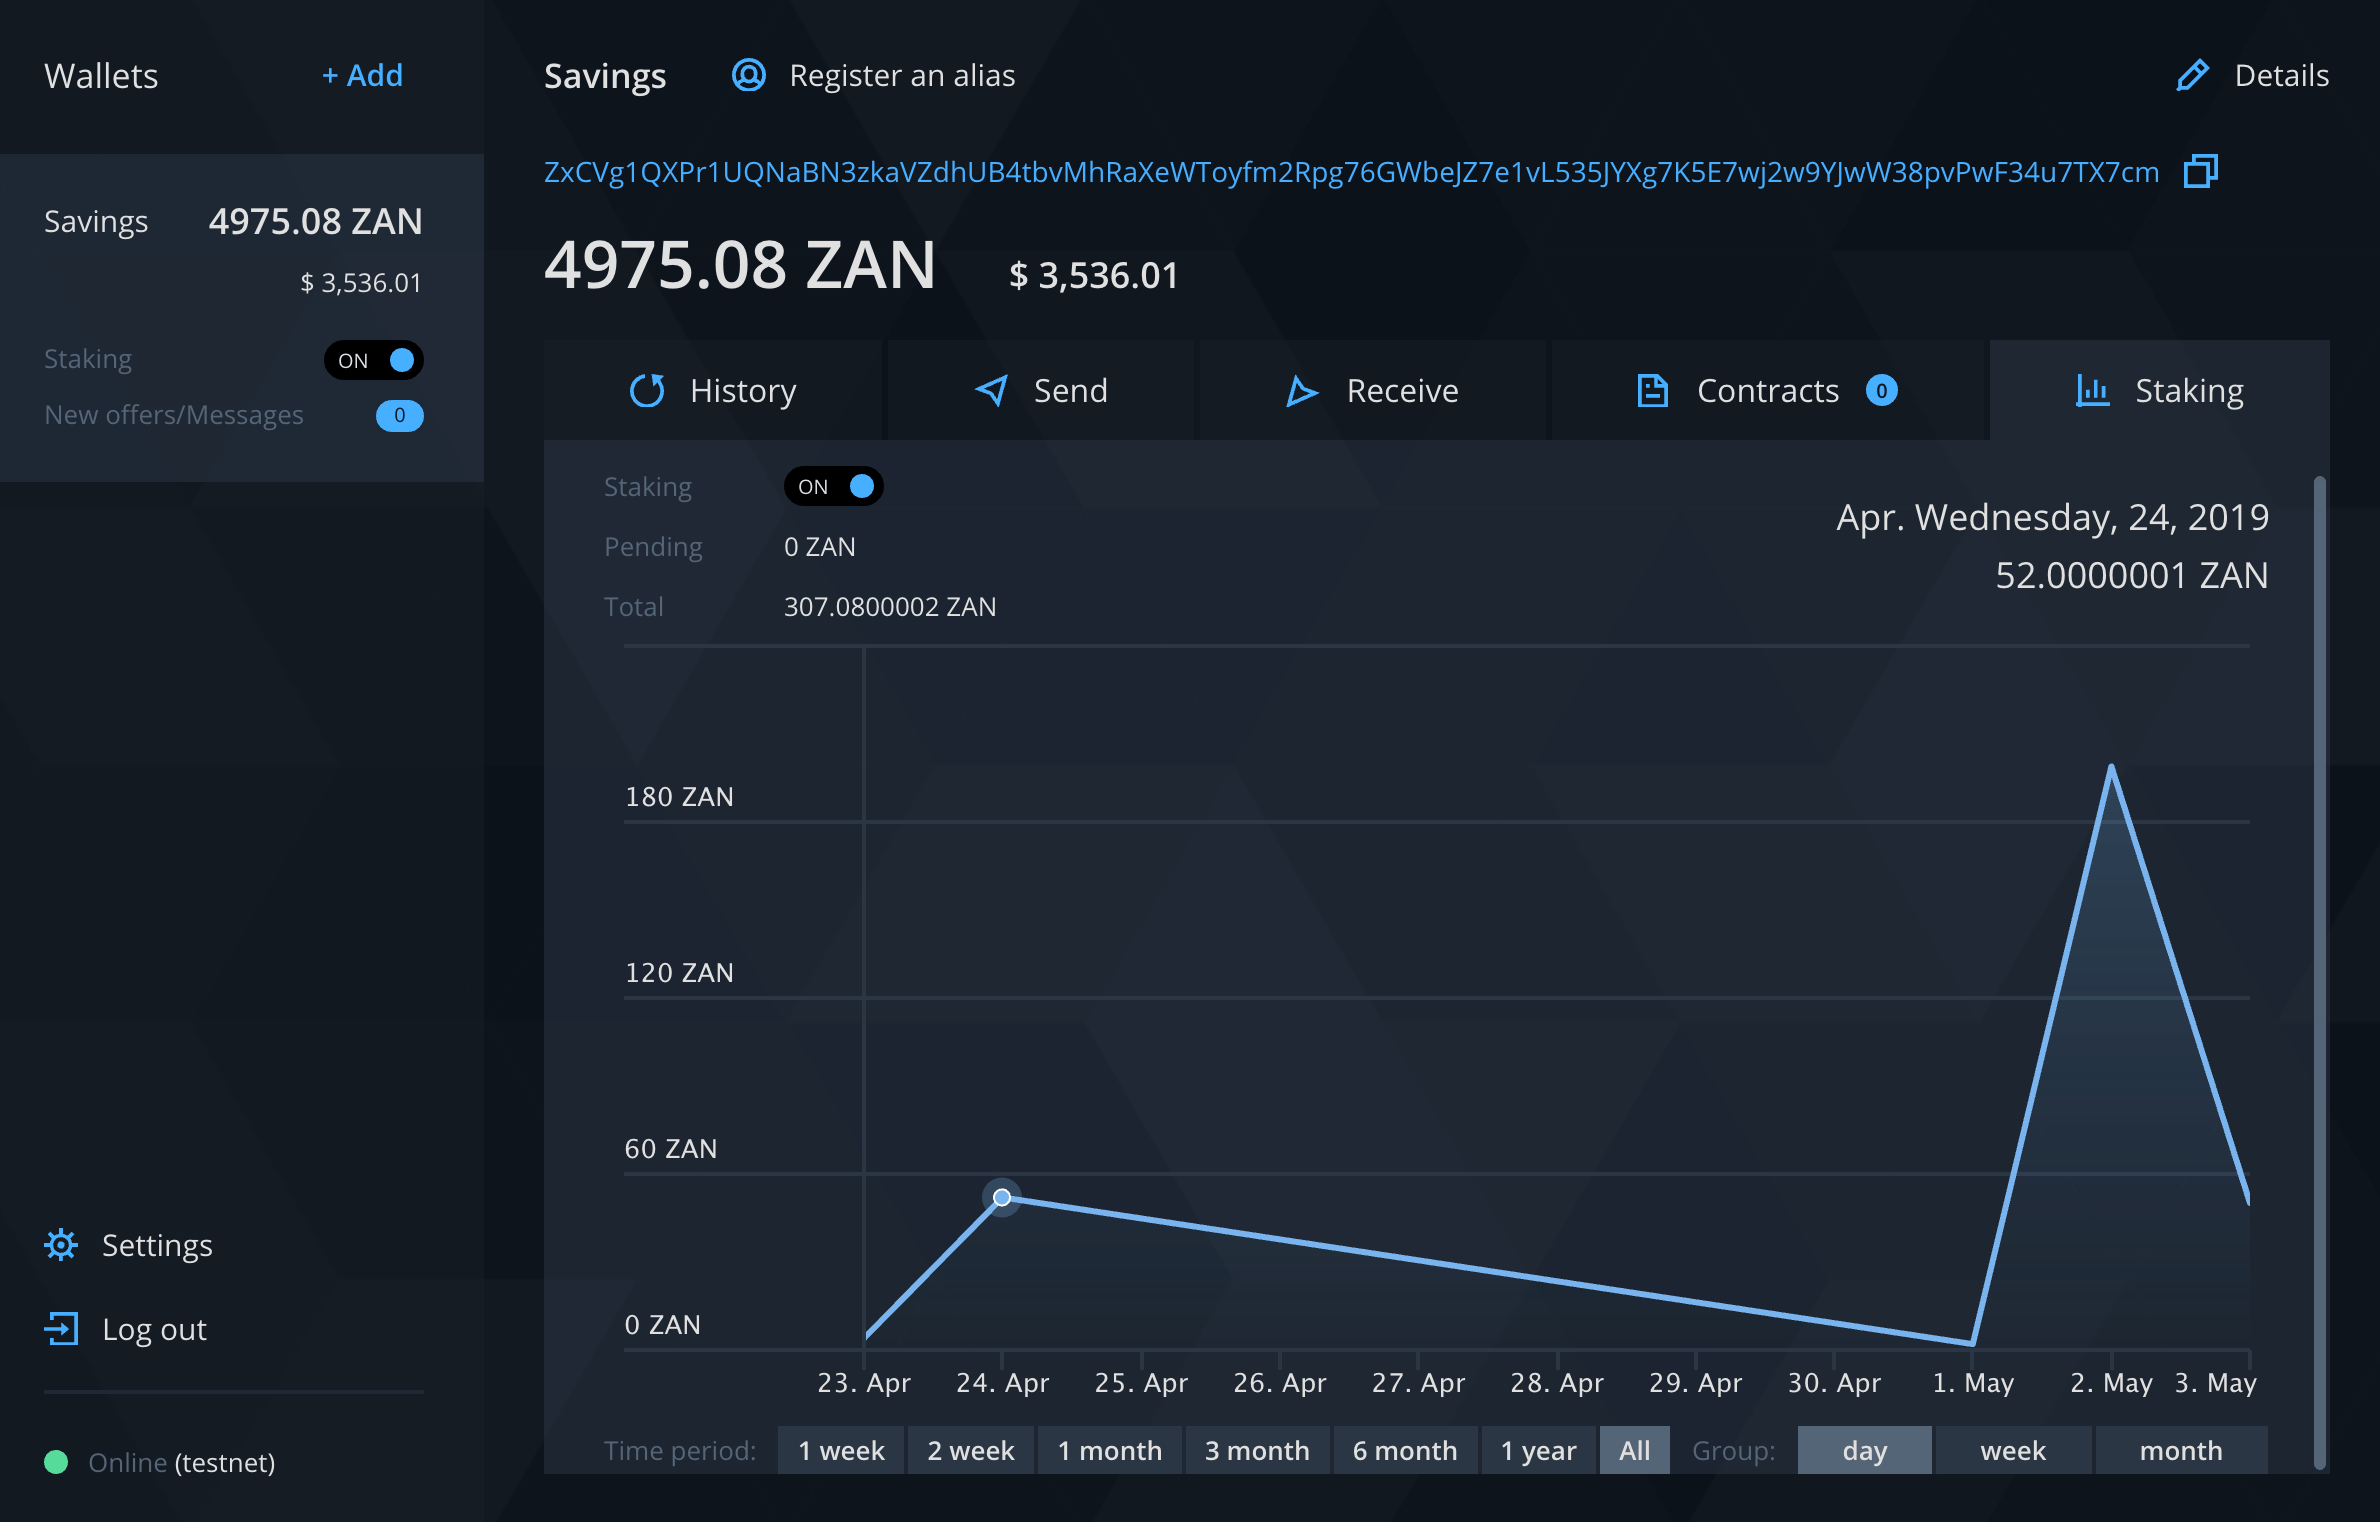Click the Register an alias icon
The height and width of the screenshot is (1522, 2380).
748,75
